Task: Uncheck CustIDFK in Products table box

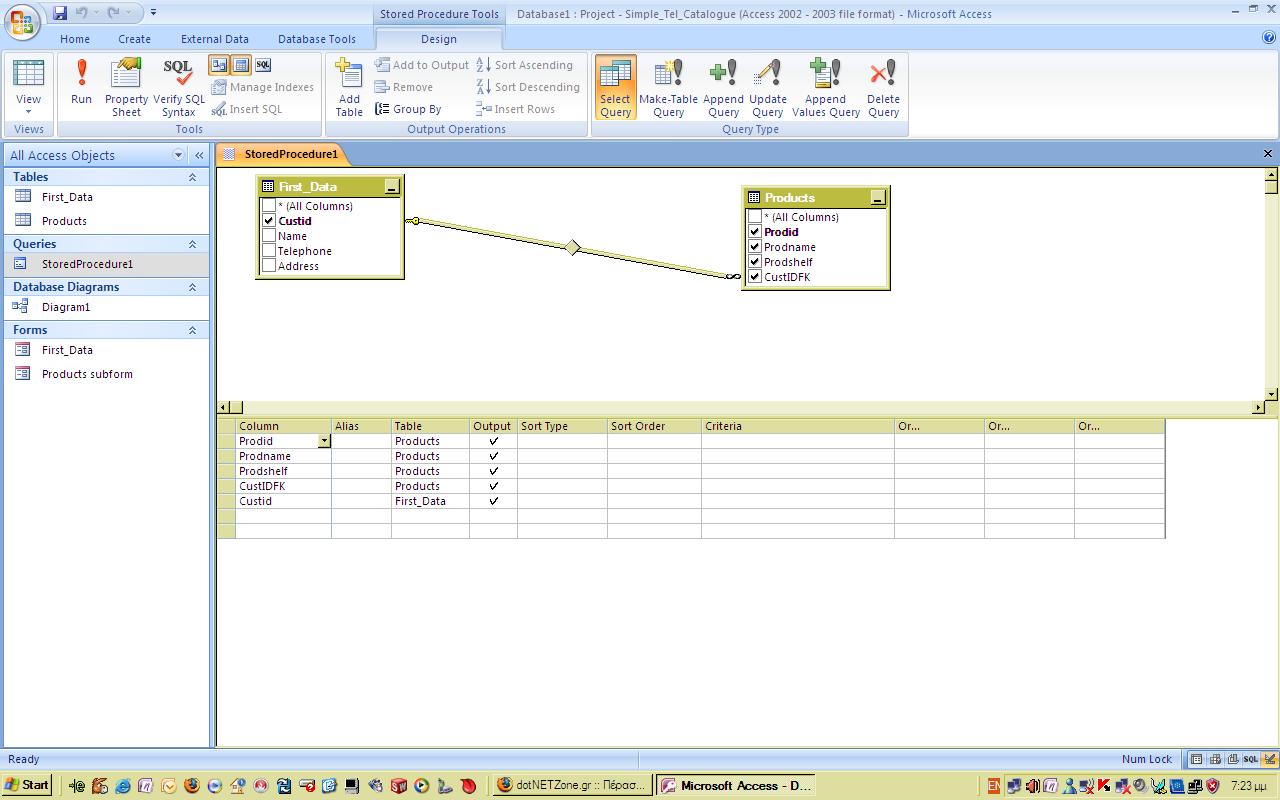Action: coord(755,277)
